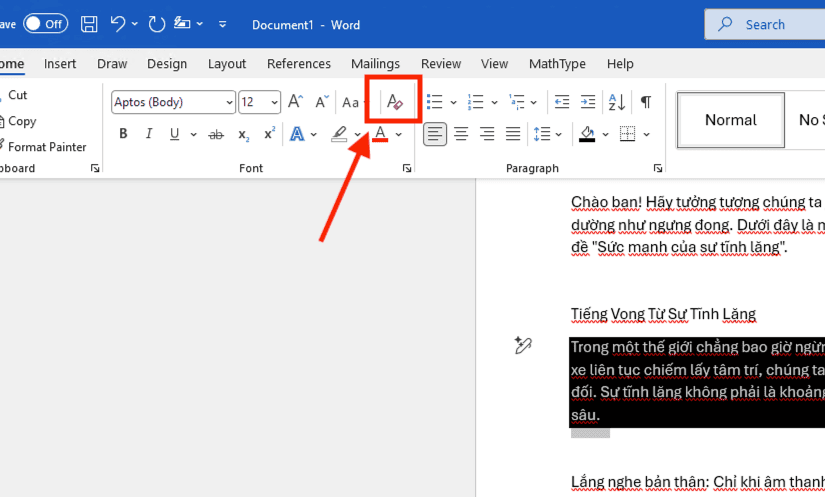Open the Undo history dropdown arrow
This screenshot has height=497, width=825.
pos(135,24)
